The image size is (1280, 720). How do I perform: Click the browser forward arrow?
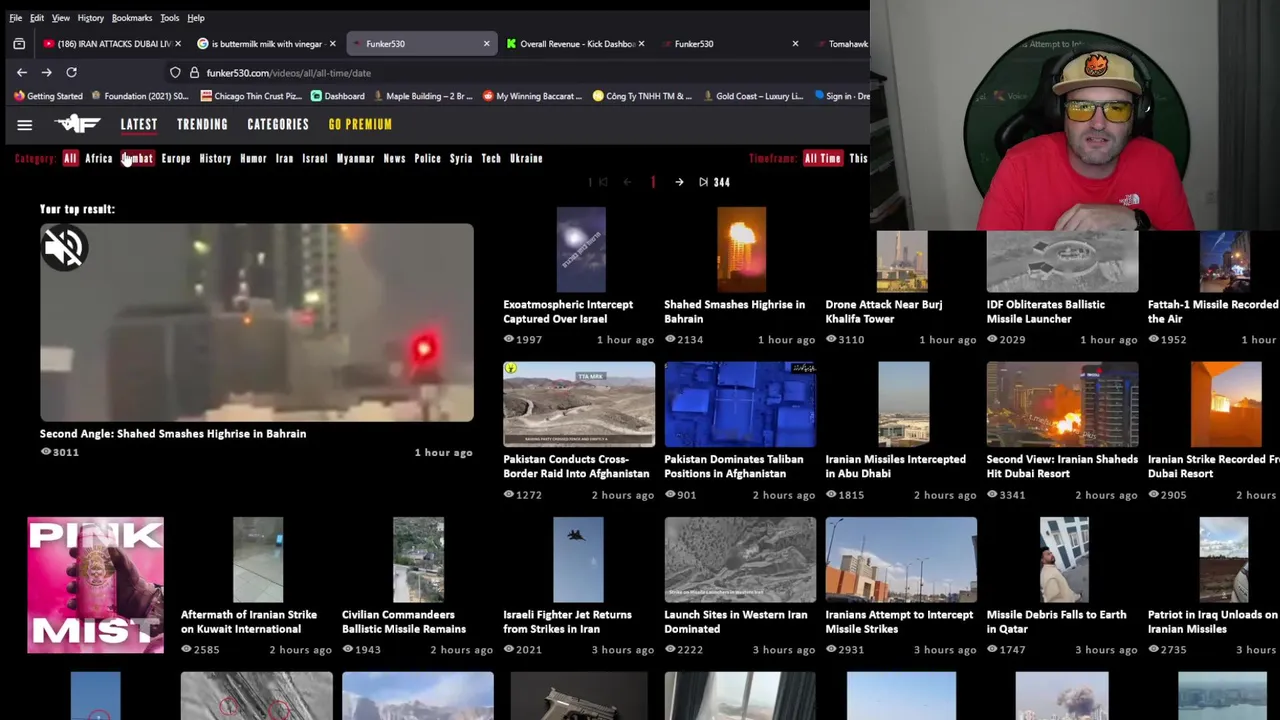[46, 72]
